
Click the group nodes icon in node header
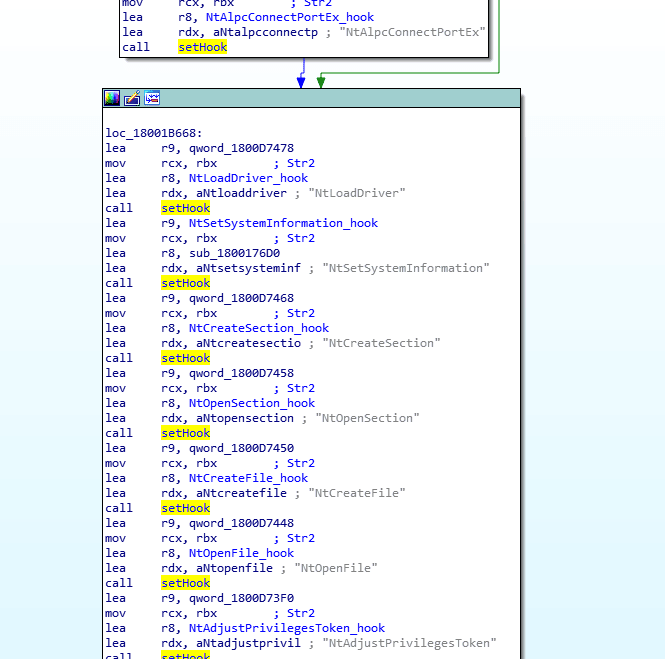152,98
